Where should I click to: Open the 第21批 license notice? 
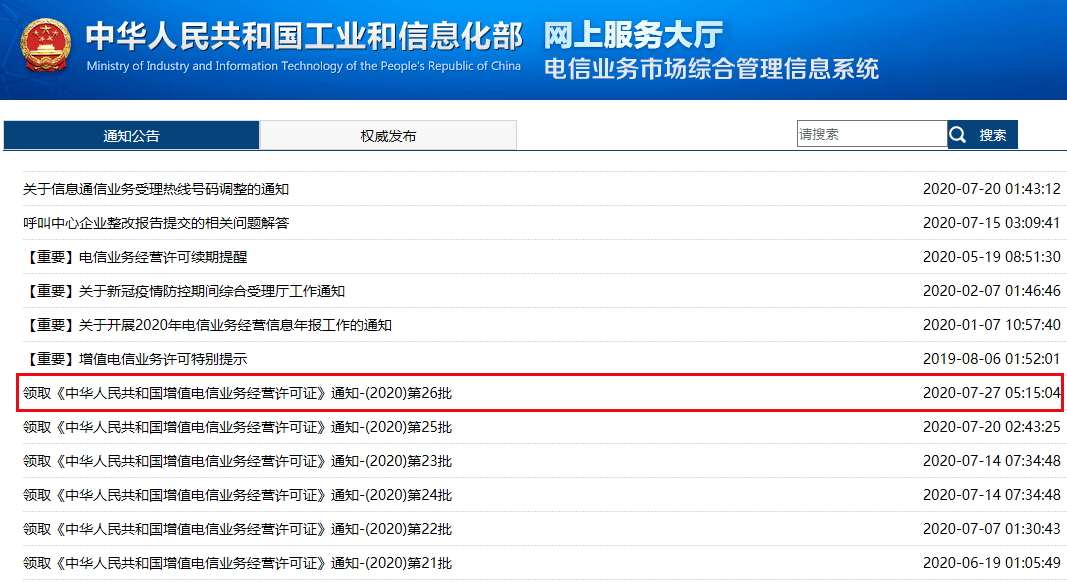click(x=237, y=563)
